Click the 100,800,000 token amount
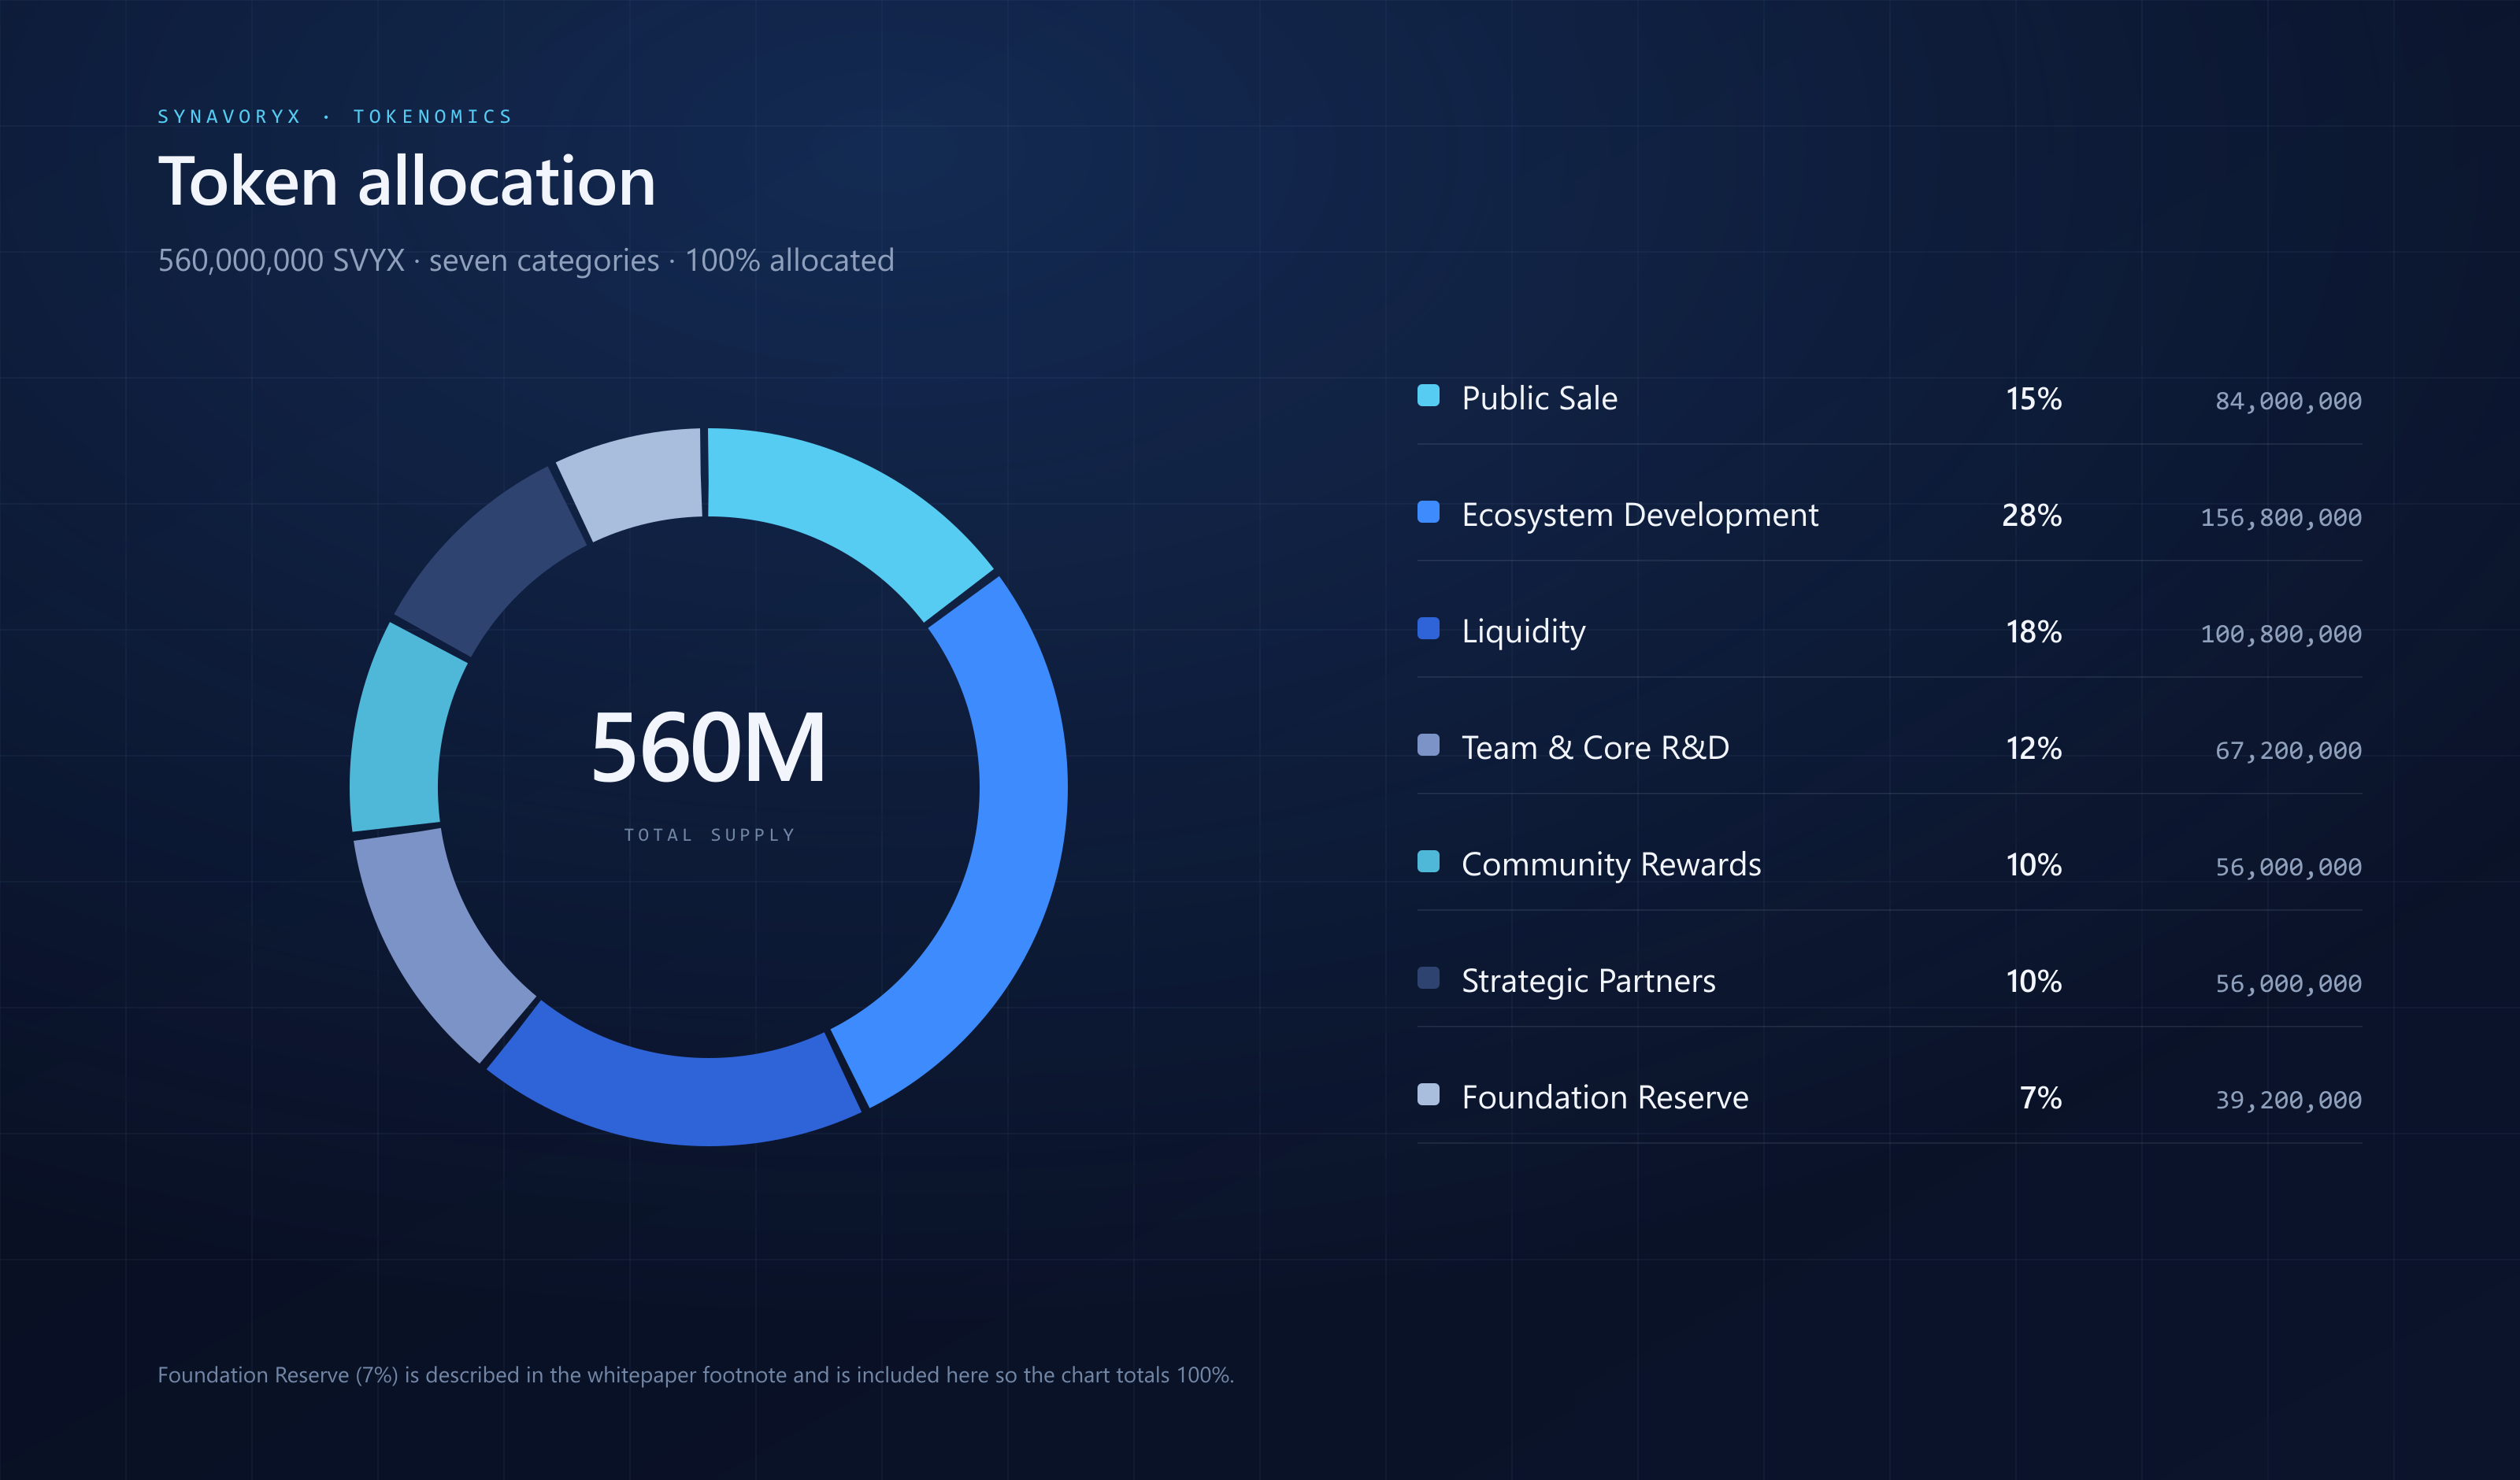 coord(2281,634)
